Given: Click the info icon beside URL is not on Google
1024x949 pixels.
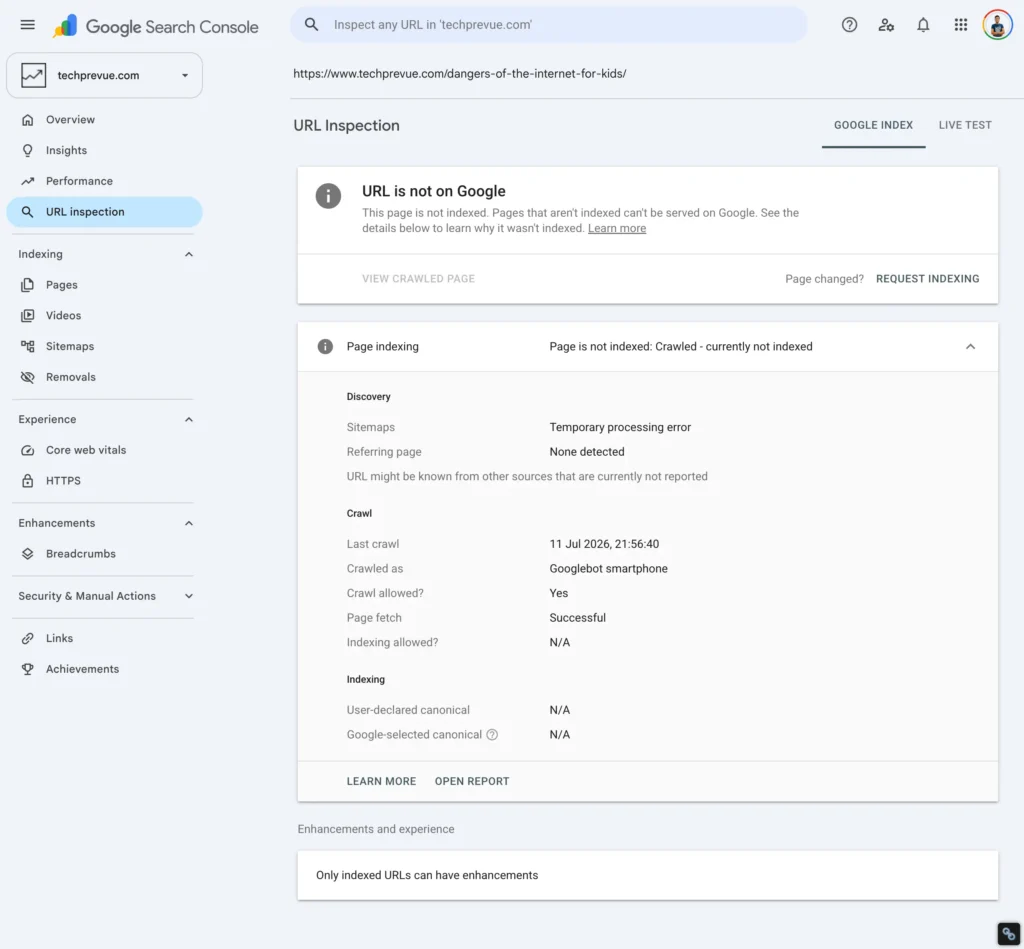Looking at the screenshot, I should [328, 196].
